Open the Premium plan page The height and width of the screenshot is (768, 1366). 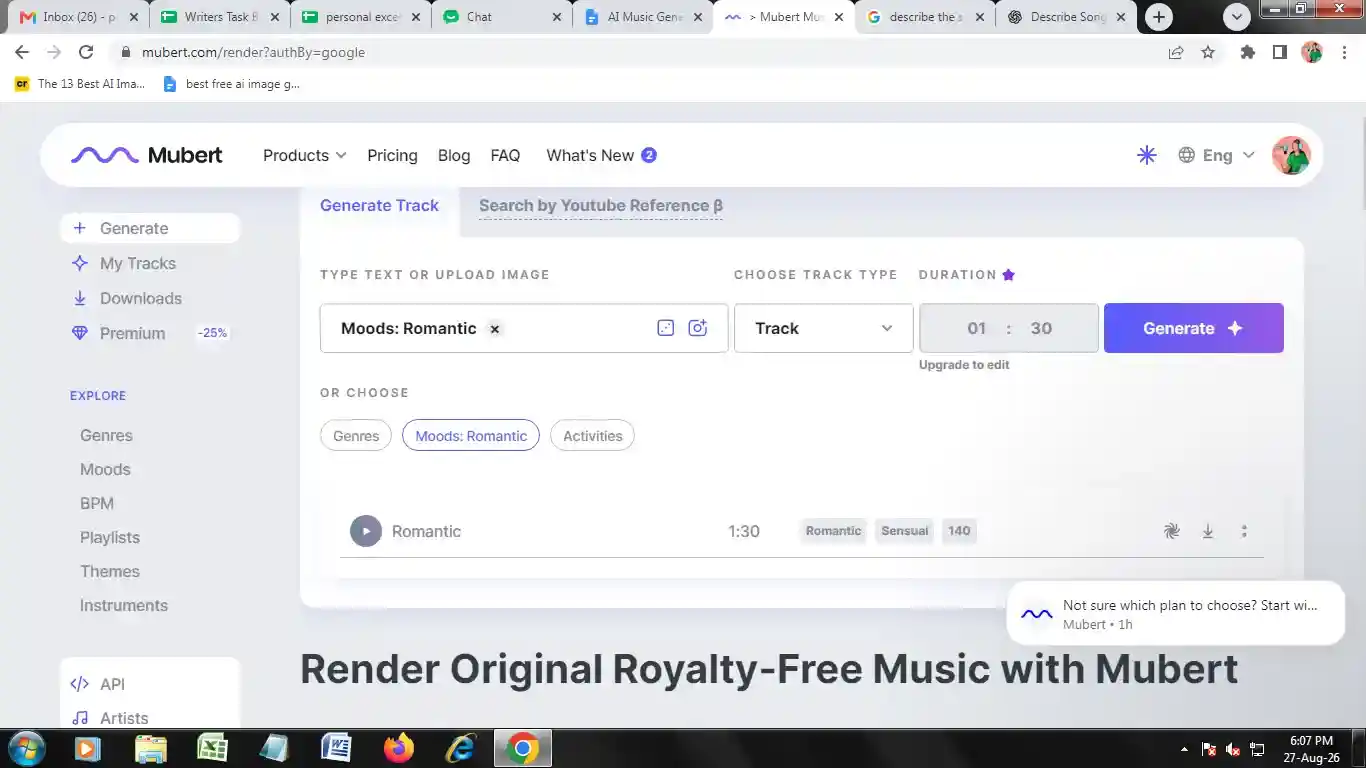click(x=132, y=333)
